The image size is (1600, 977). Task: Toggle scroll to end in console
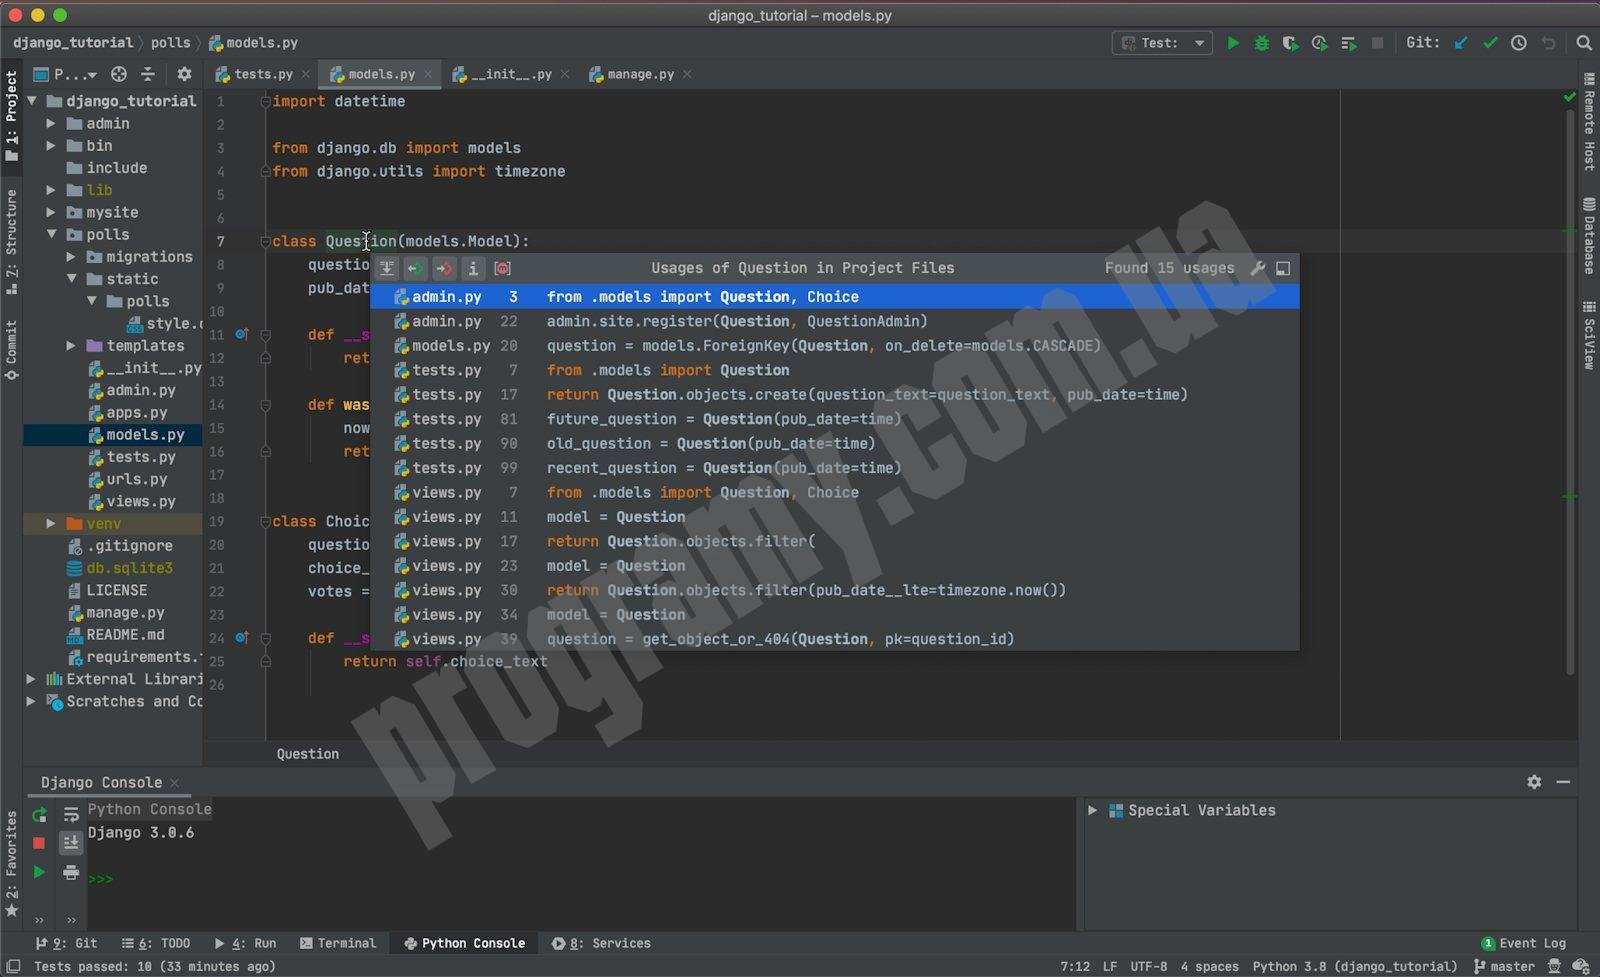(x=71, y=843)
